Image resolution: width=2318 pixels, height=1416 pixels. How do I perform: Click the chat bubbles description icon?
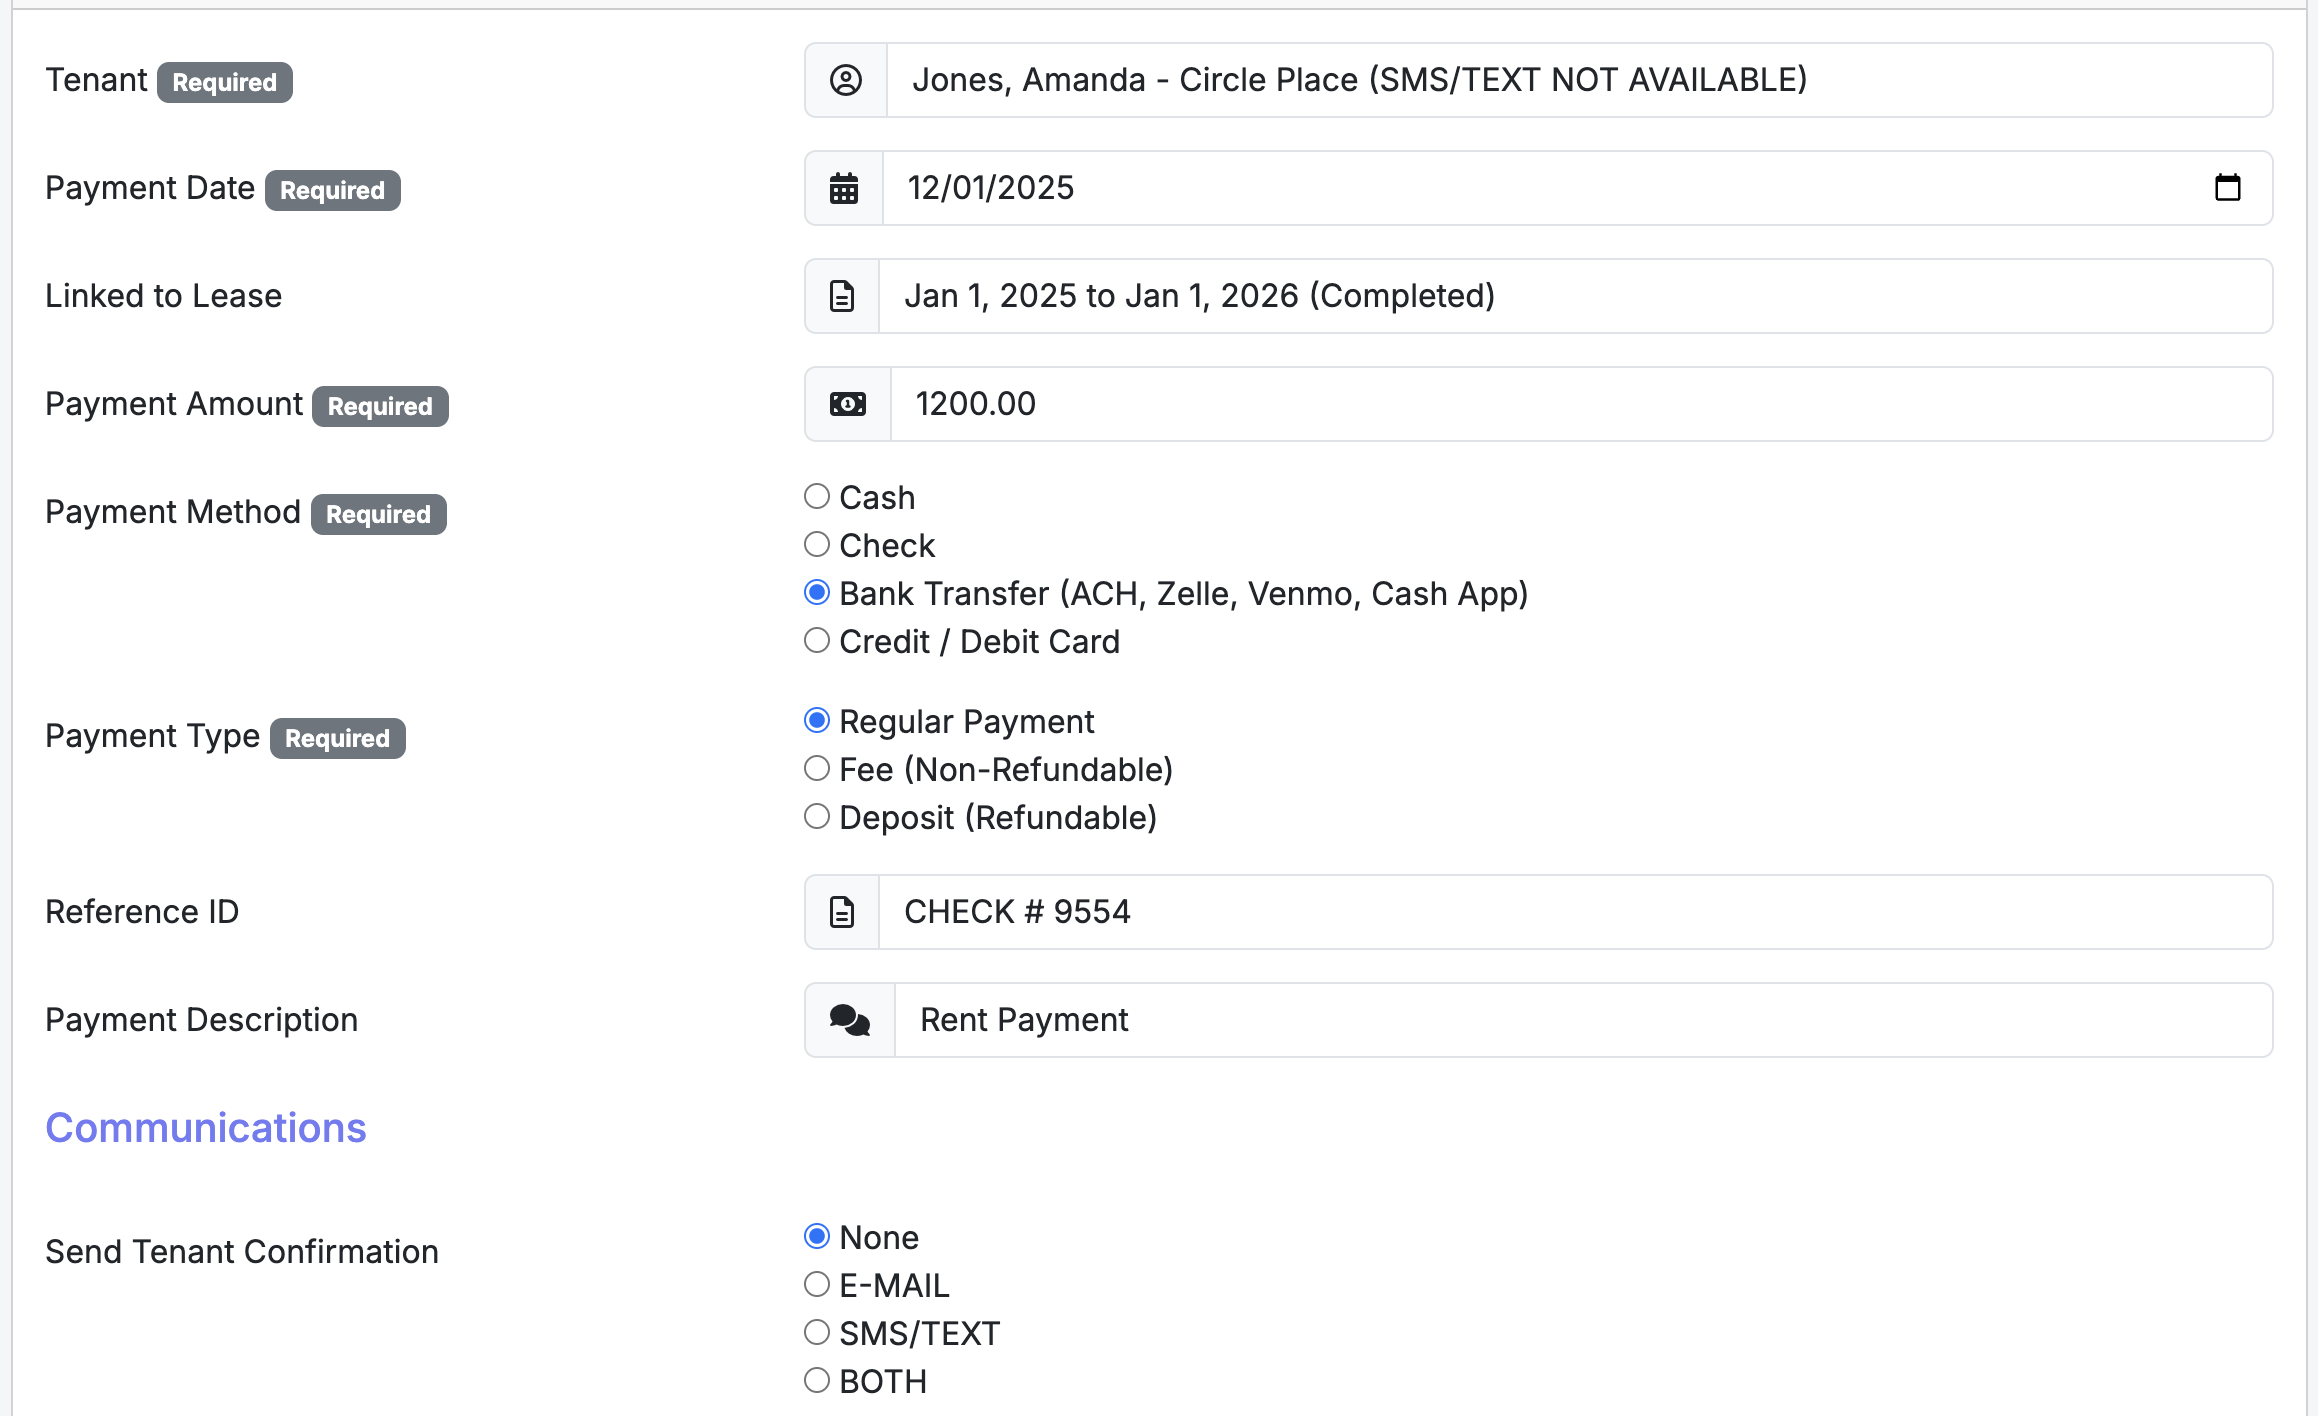[850, 1020]
